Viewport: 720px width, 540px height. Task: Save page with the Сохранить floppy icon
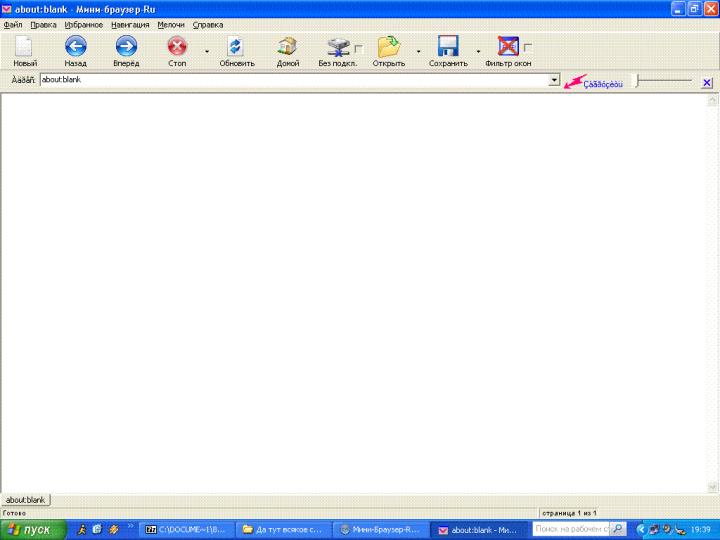click(448, 46)
